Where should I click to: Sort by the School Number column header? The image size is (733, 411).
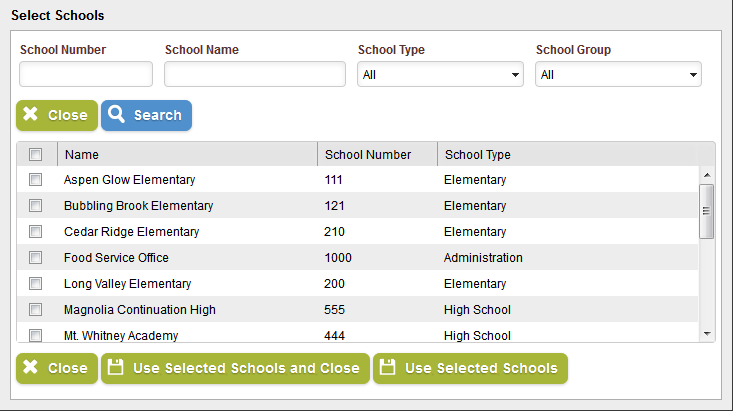coord(368,155)
